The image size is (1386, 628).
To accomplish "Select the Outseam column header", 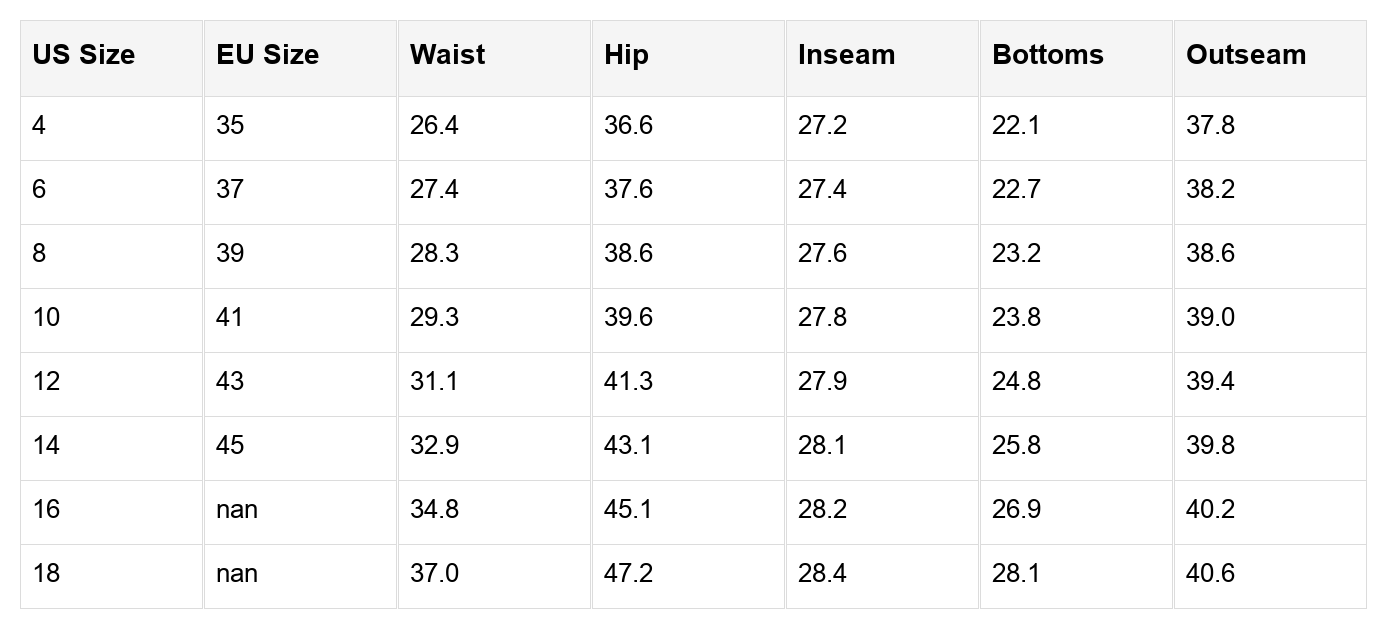I will 1245,55.
